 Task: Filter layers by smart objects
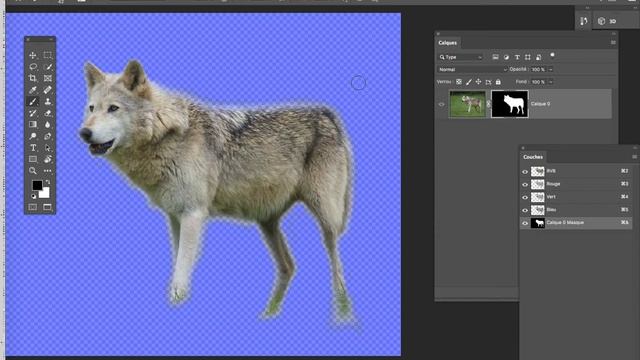538,57
